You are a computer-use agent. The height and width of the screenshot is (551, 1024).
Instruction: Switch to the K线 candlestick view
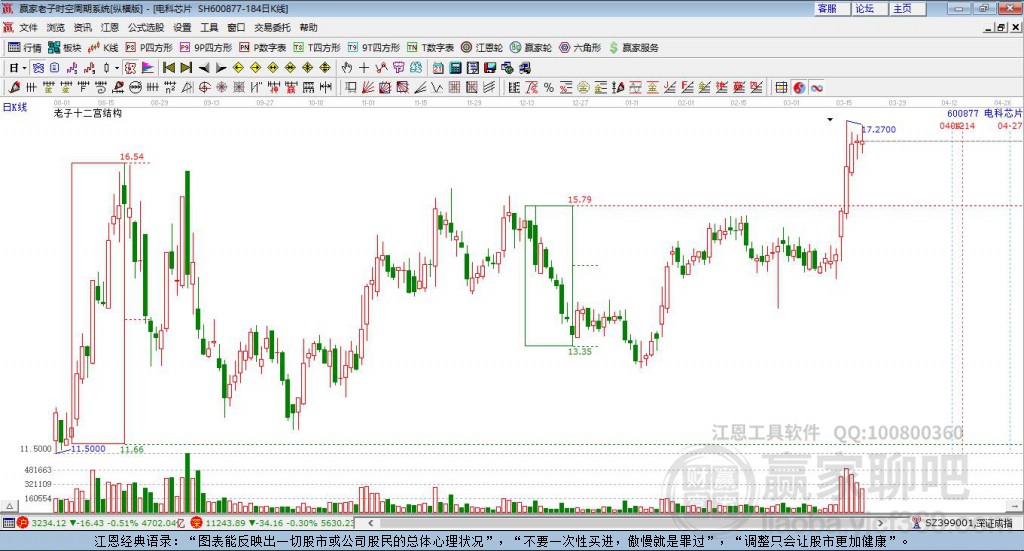click(x=103, y=48)
